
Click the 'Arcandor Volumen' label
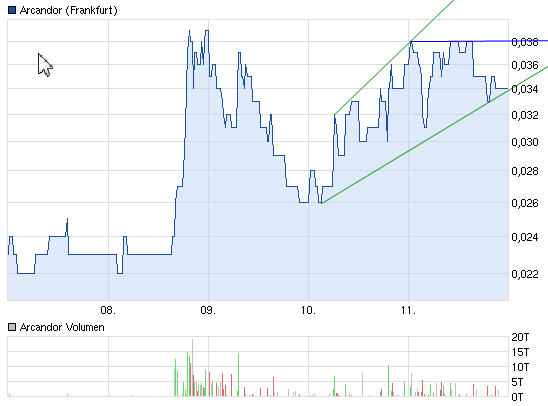(62, 327)
